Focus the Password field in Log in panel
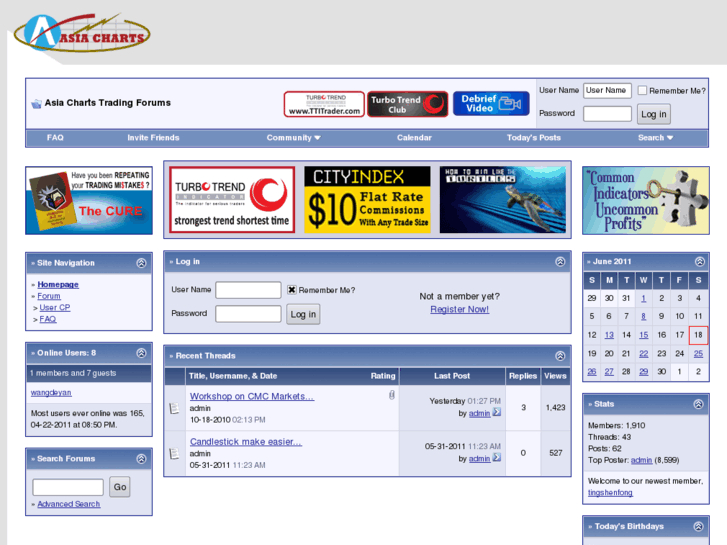 point(249,314)
